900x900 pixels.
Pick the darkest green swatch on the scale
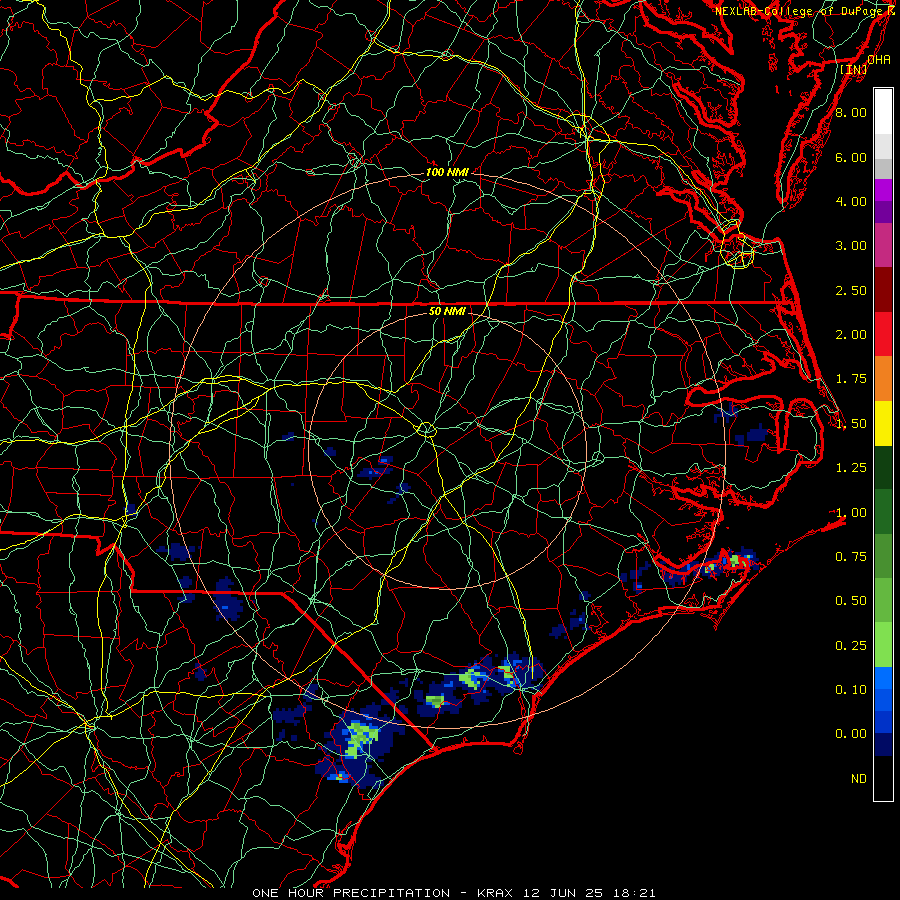click(x=883, y=467)
